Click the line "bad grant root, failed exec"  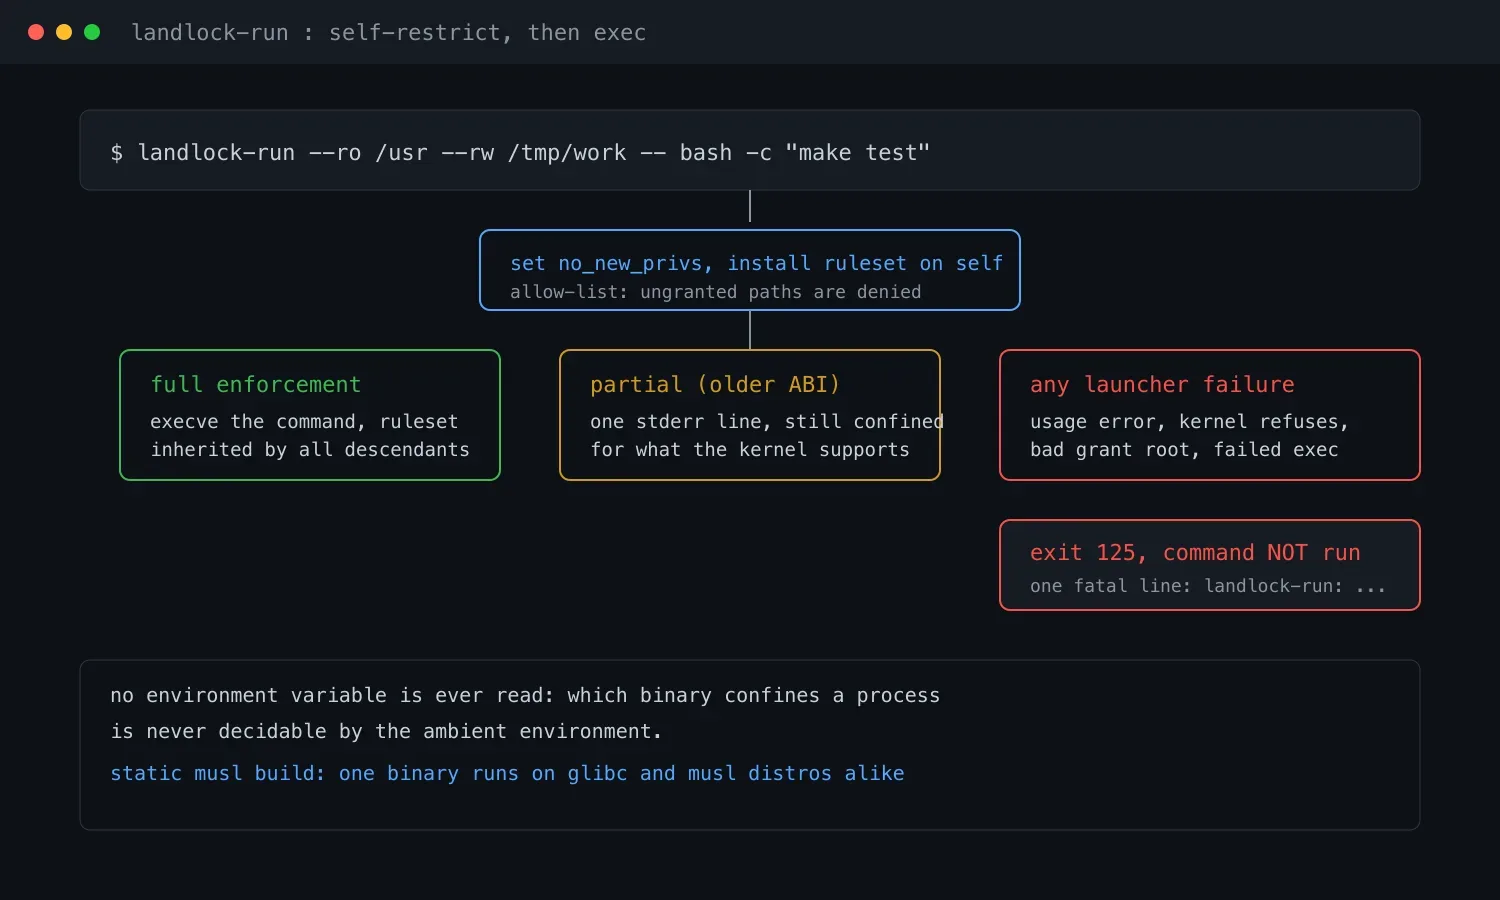(1184, 450)
